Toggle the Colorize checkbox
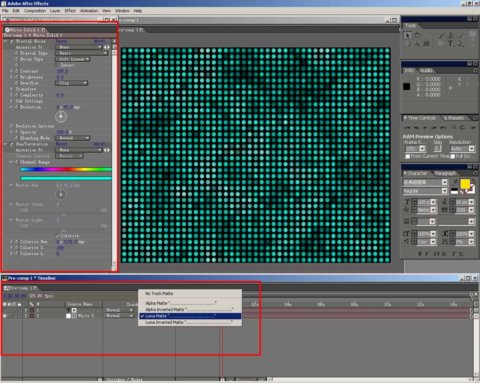 pos(58,236)
